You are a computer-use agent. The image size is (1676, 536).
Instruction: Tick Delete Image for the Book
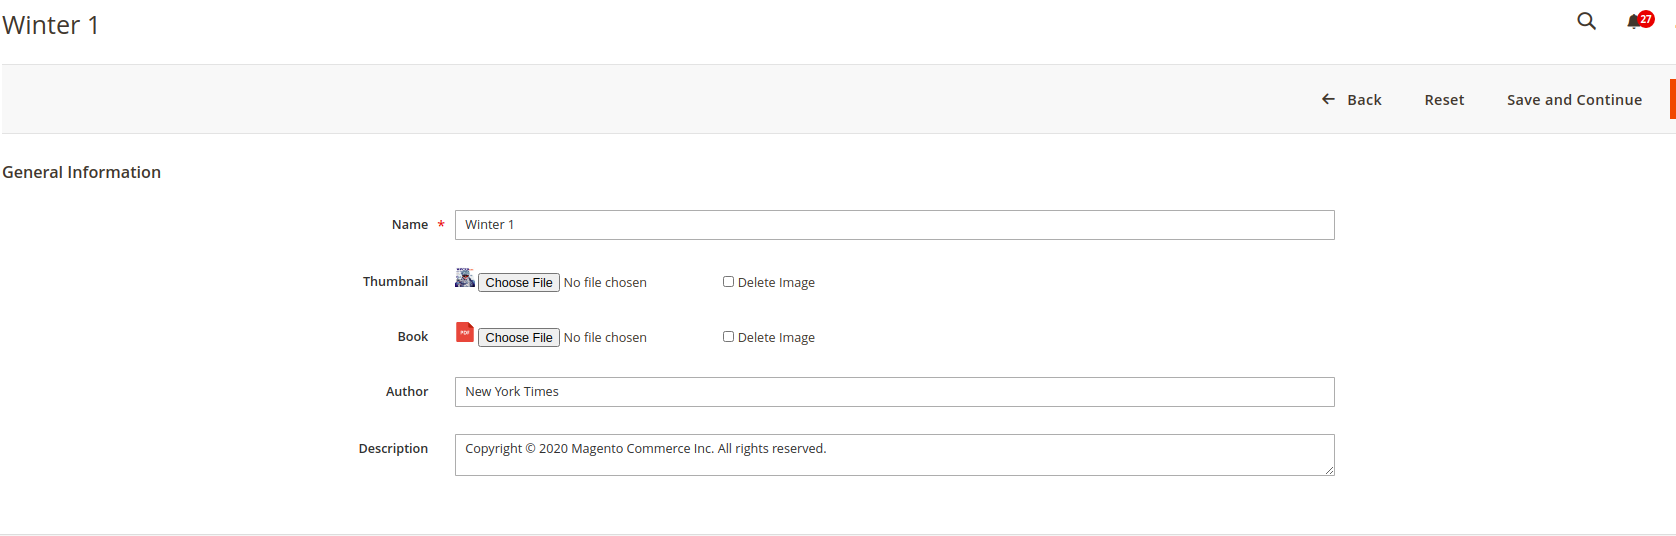[729, 337]
